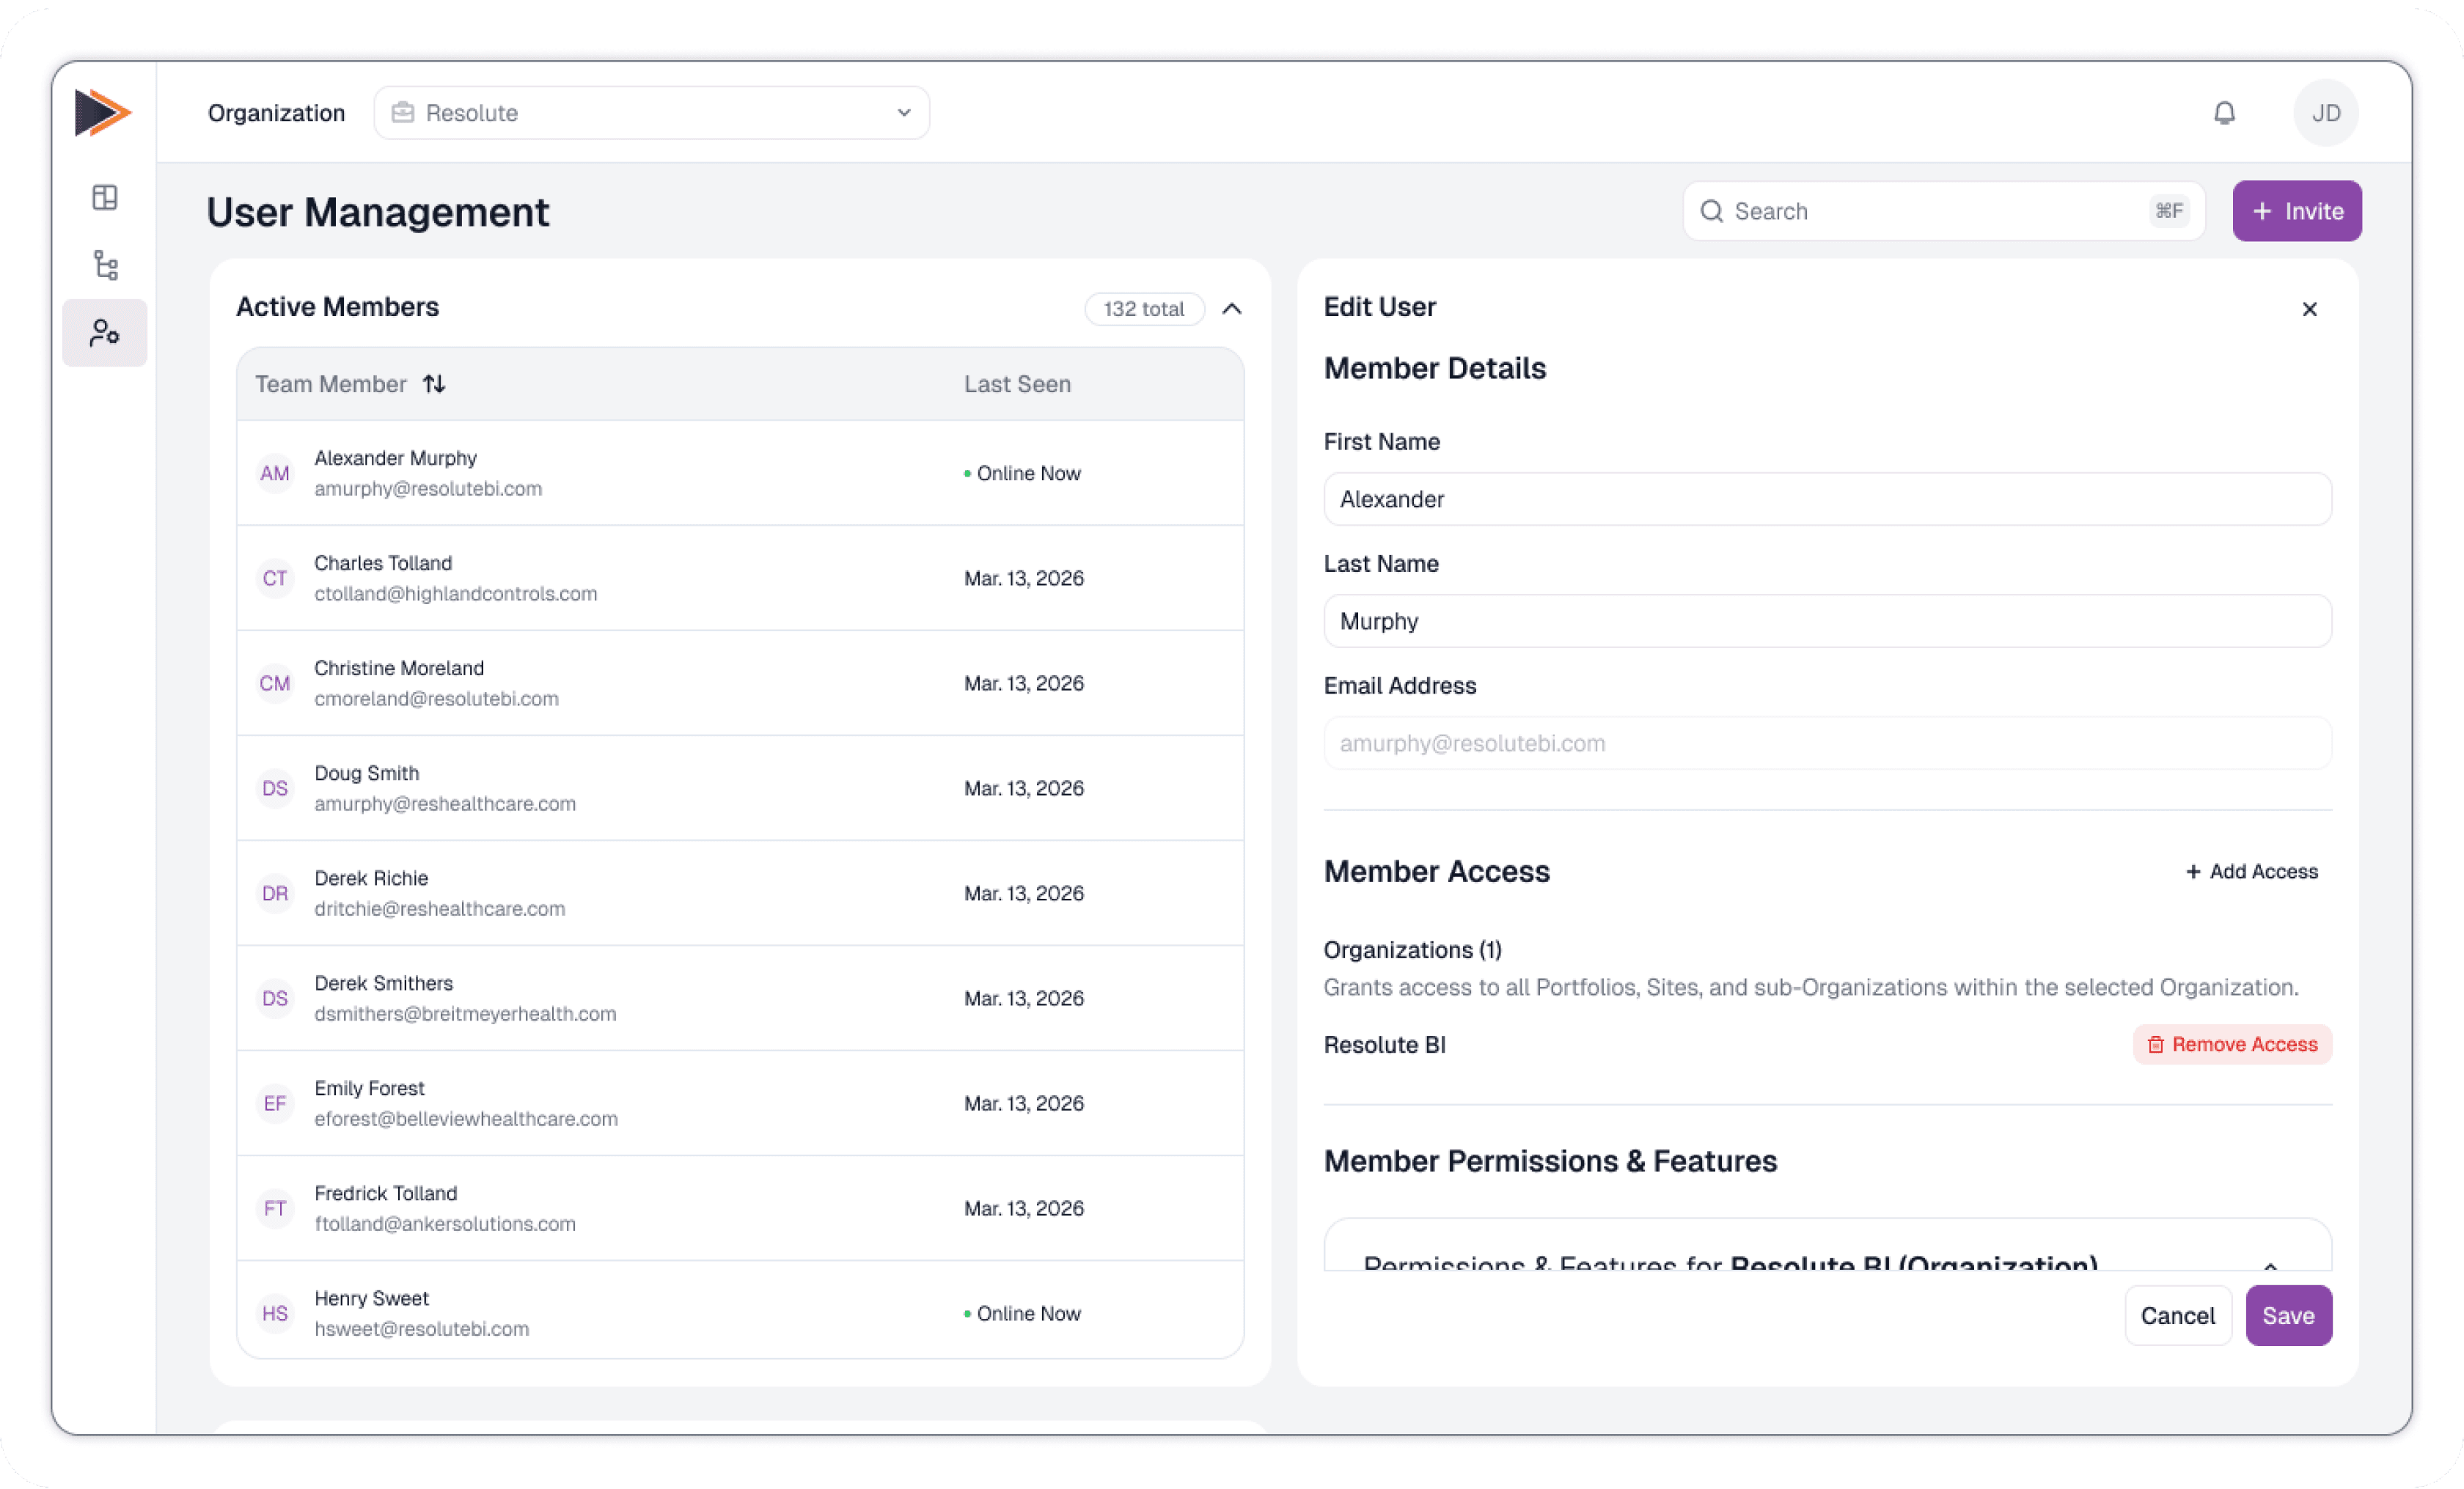Click the Henry Sweet HS avatar
The height and width of the screenshot is (1489, 2464).
click(275, 1313)
